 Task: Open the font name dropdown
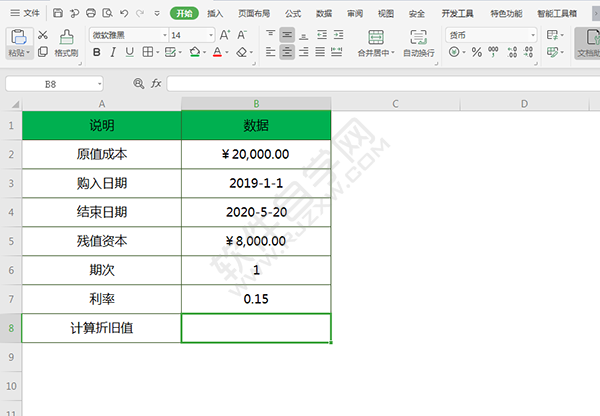point(165,35)
